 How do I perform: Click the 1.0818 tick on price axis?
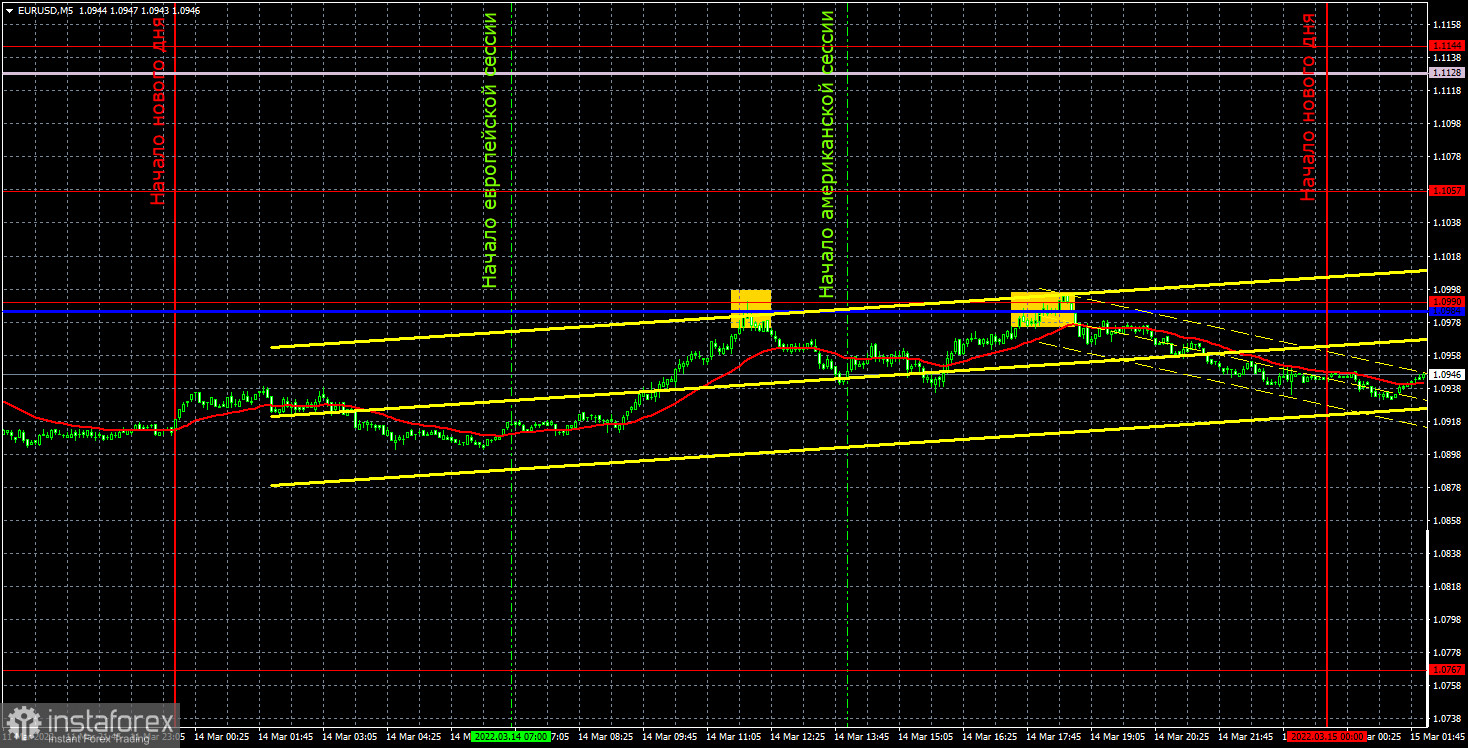coord(1446,587)
